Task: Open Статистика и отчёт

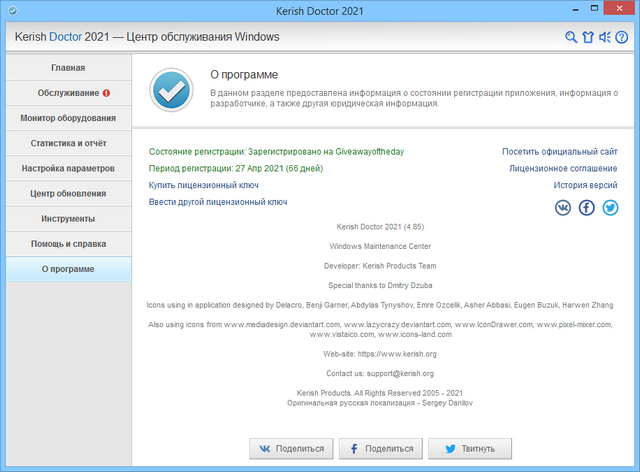Action: pyautogui.click(x=69, y=143)
